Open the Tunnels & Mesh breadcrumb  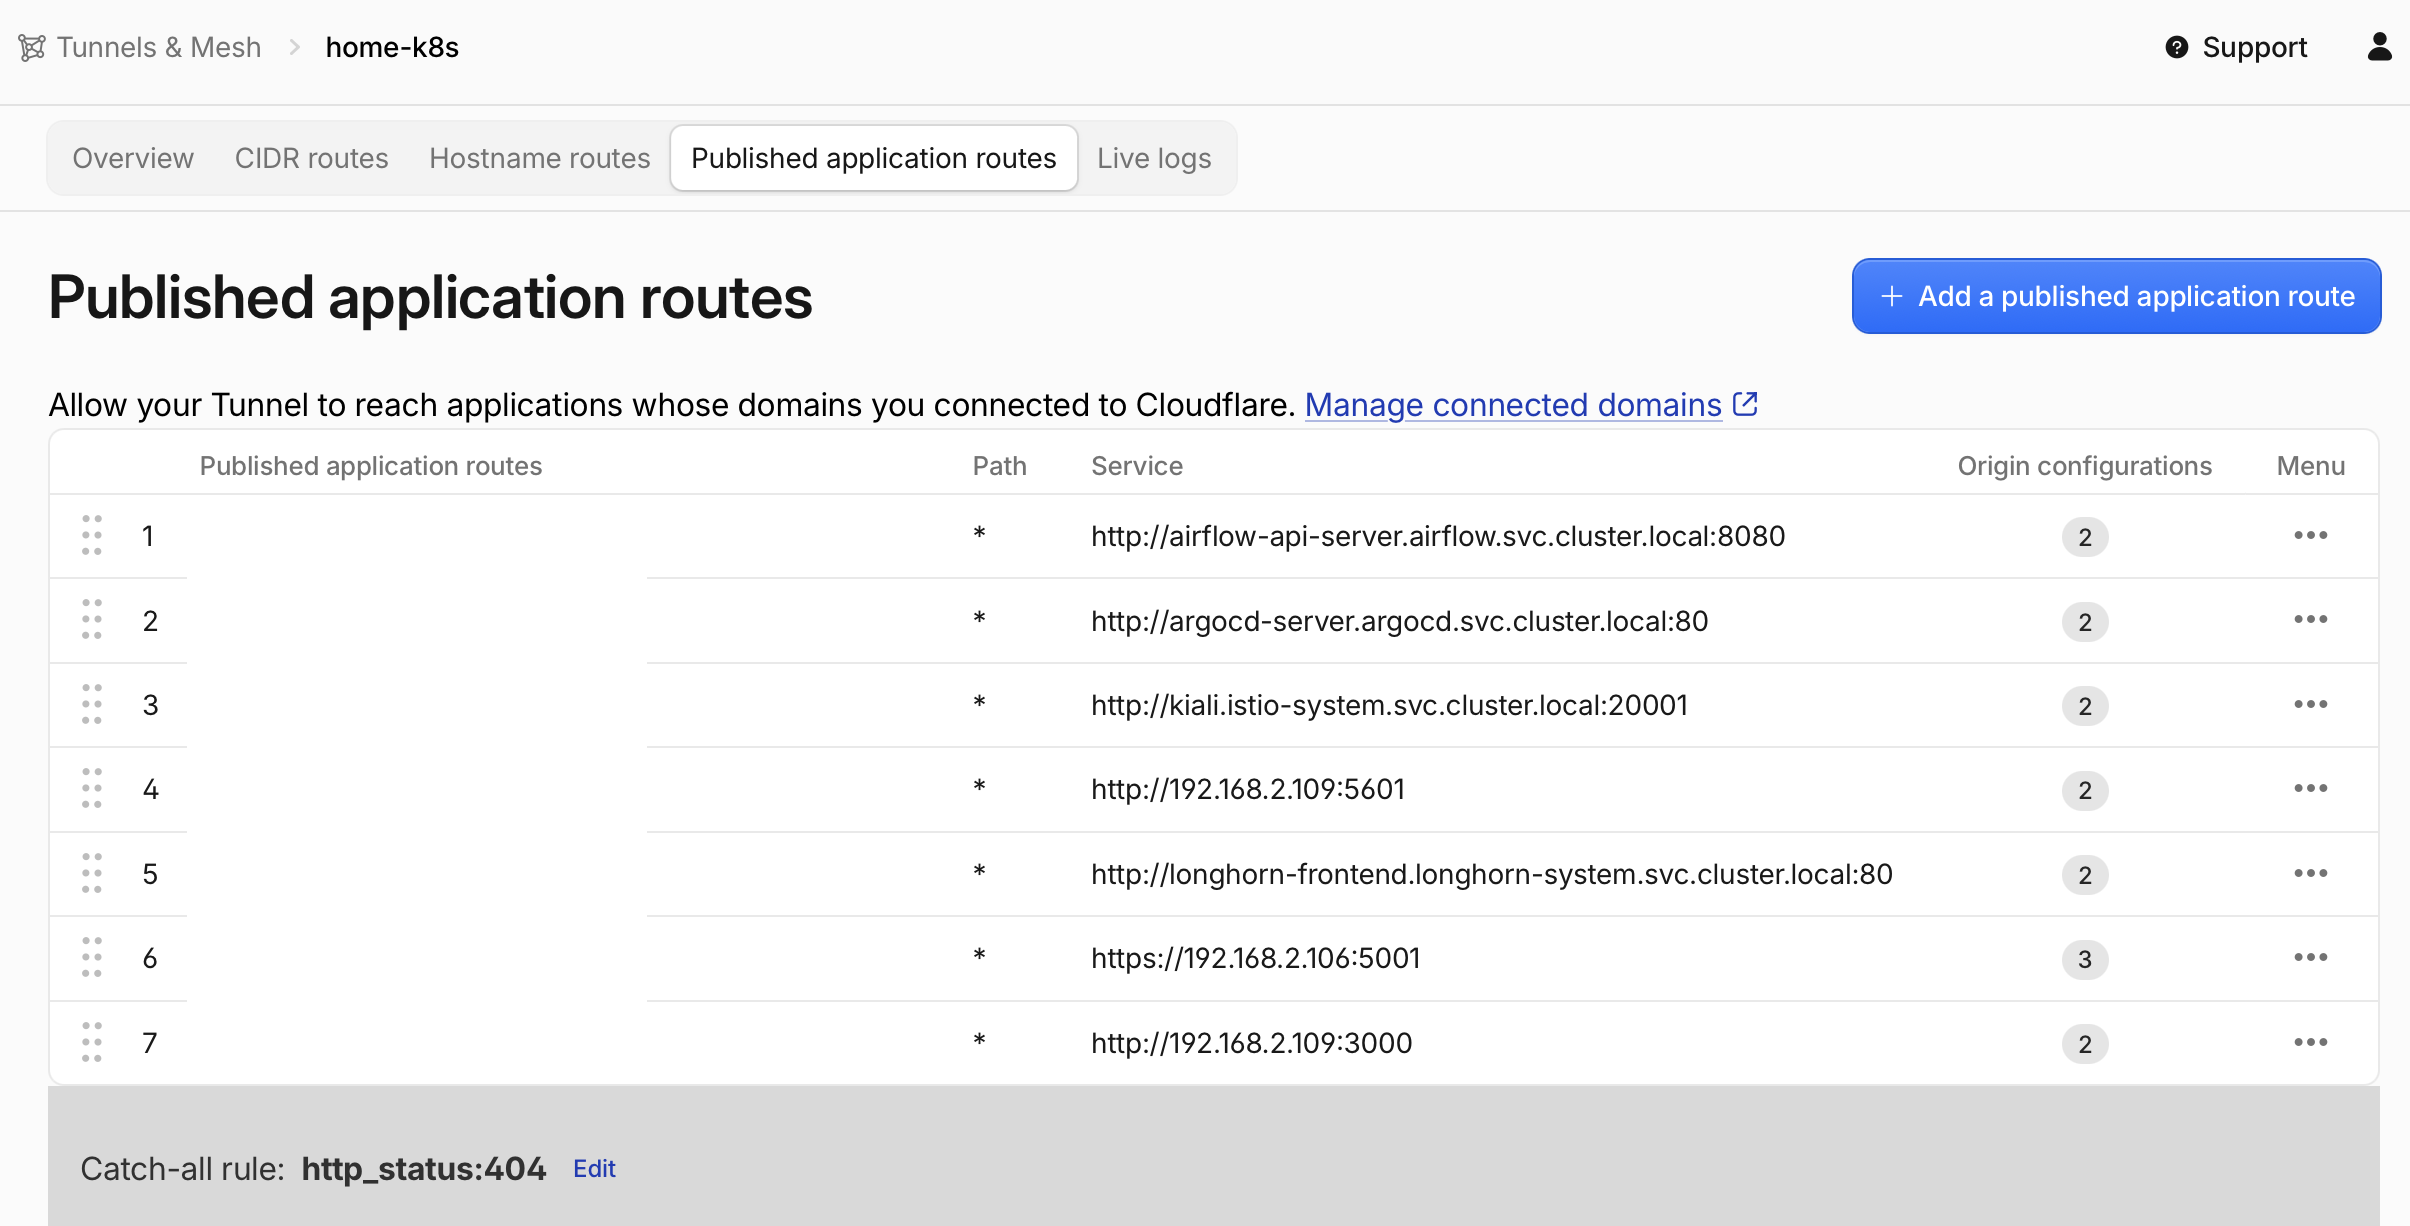[158, 47]
